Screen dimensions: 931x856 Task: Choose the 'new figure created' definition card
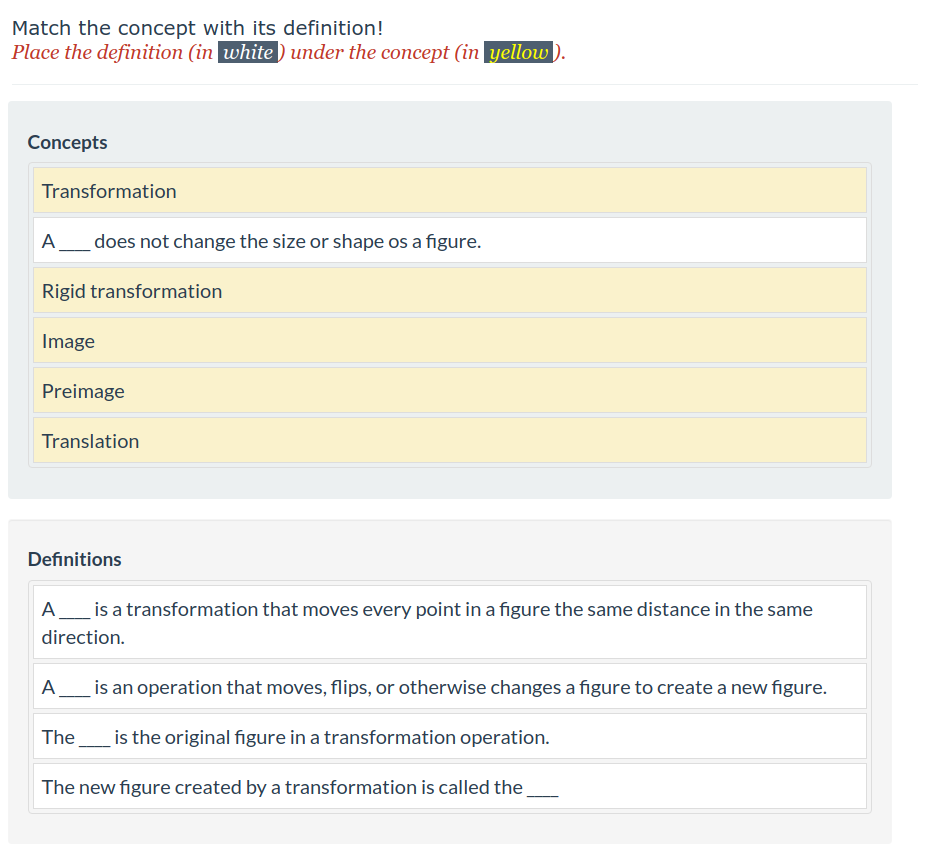click(449, 787)
